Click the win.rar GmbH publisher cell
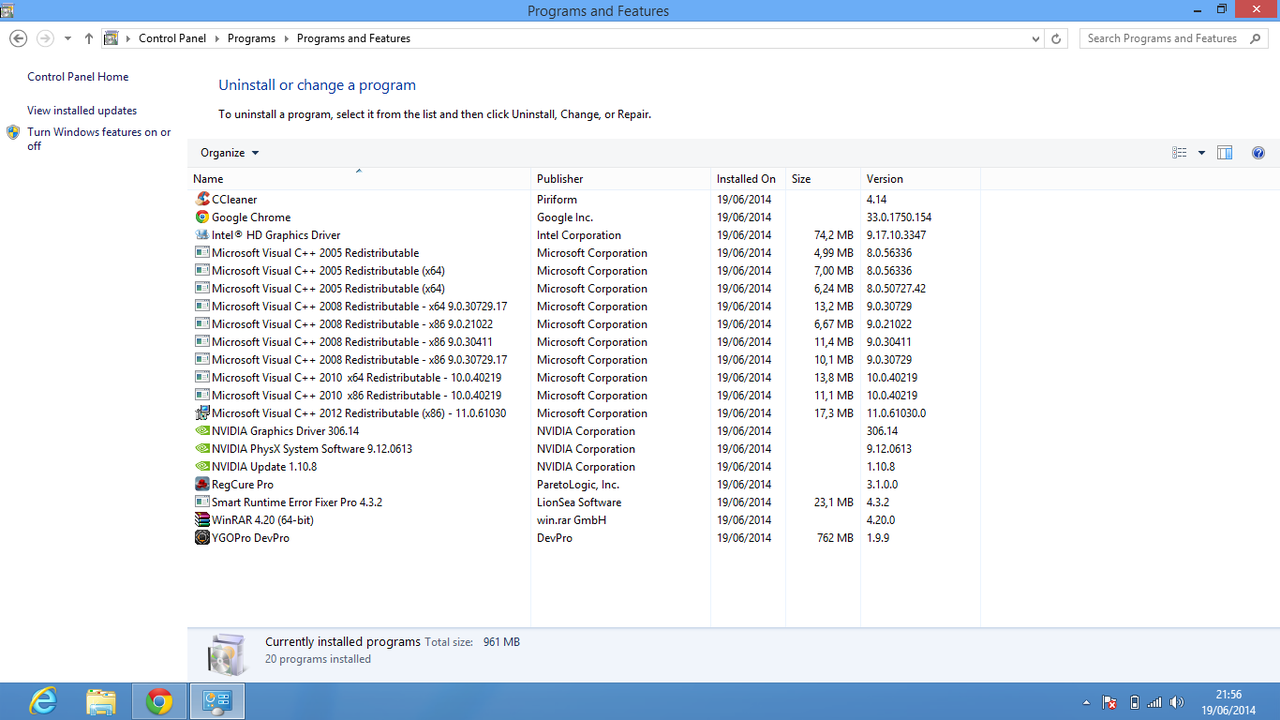This screenshot has width=1280, height=720. click(x=571, y=520)
